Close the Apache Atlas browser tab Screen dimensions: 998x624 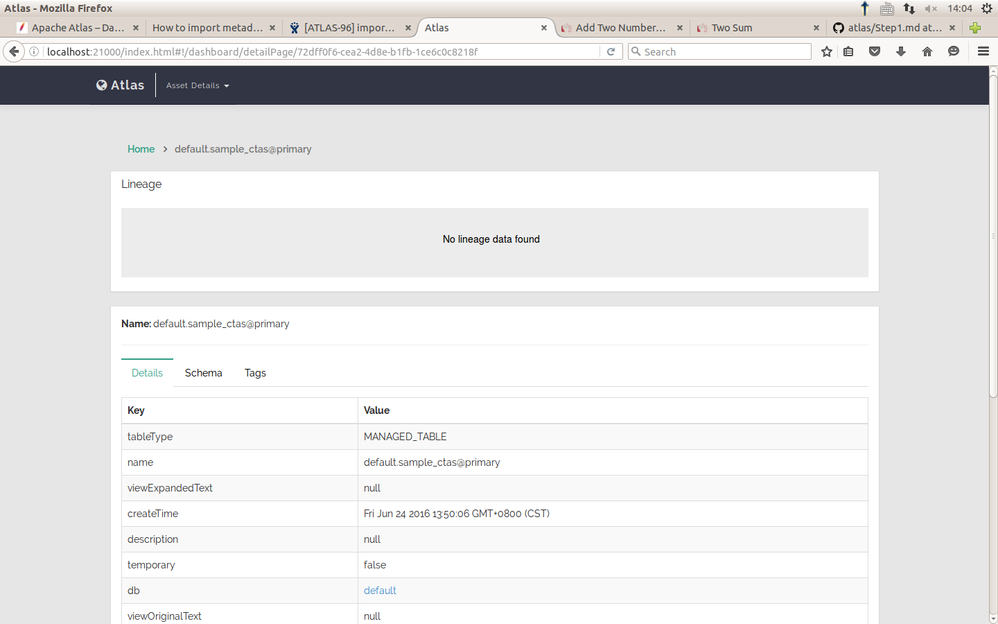point(136,28)
